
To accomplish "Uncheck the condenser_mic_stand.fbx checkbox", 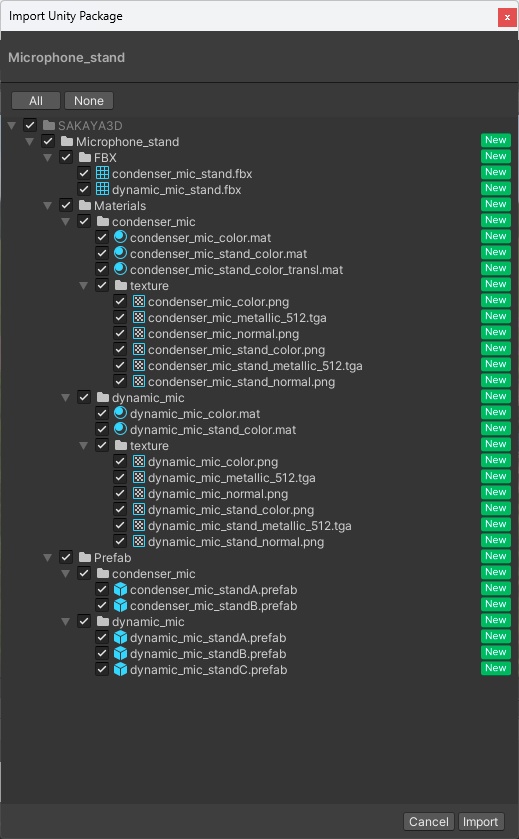I will point(84,173).
